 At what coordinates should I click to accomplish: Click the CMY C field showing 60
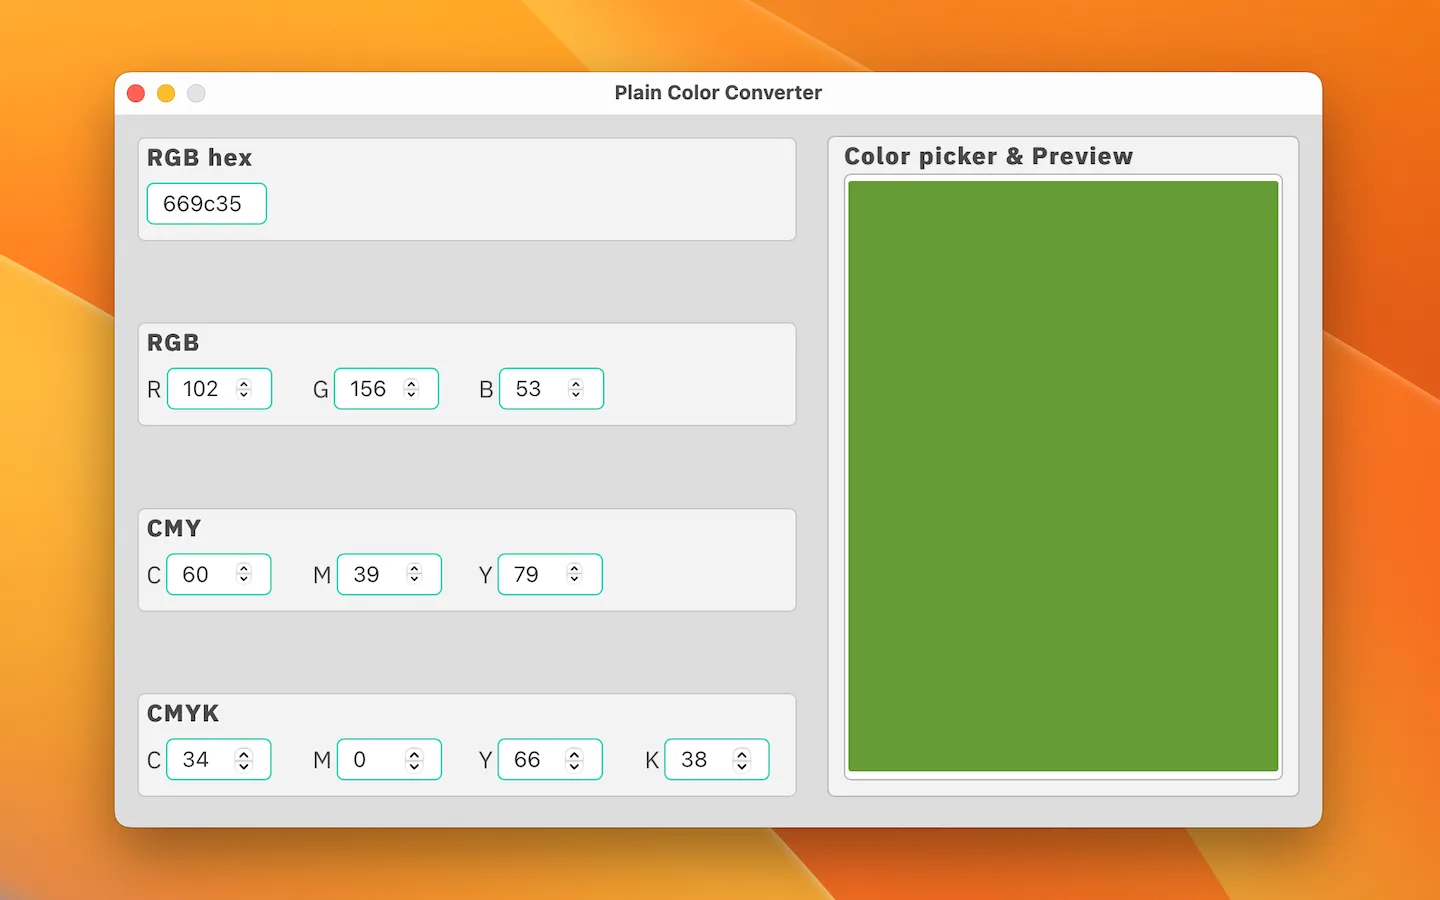[218, 574]
